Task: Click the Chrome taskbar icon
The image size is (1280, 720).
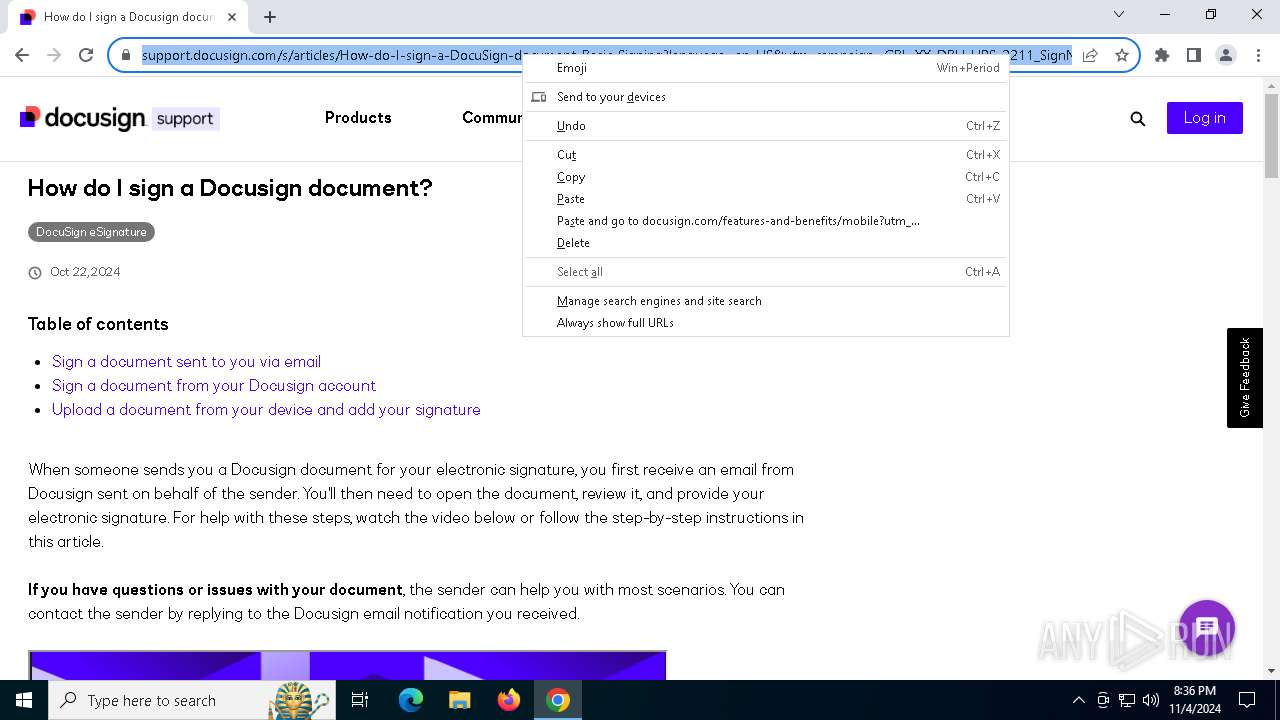Action: click(x=558, y=700)
